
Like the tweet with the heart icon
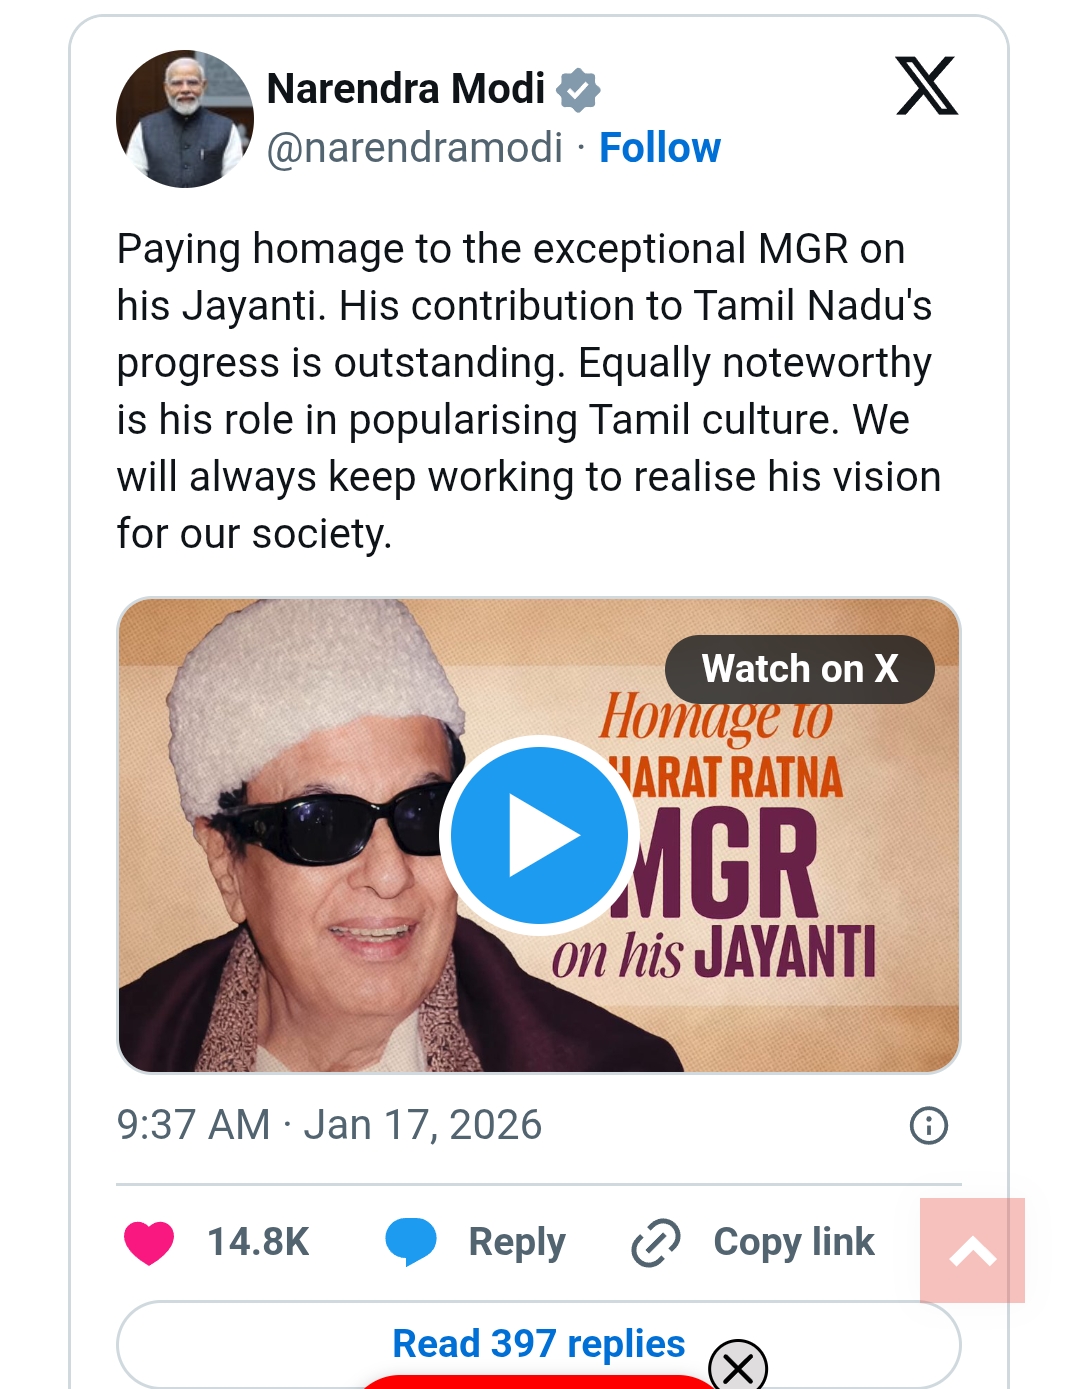coord(148,1242)
